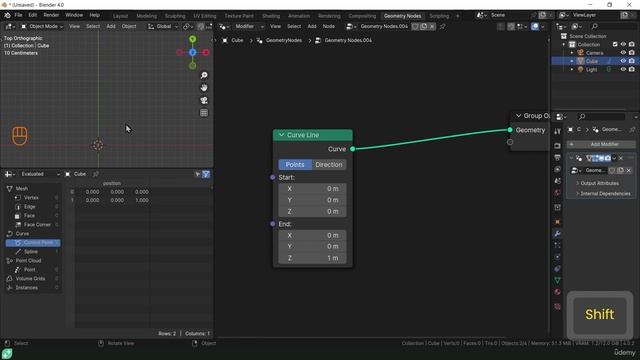Expand the Camera item in outliner
Screen dimensions: 640x360
click(x=572, y=53)
